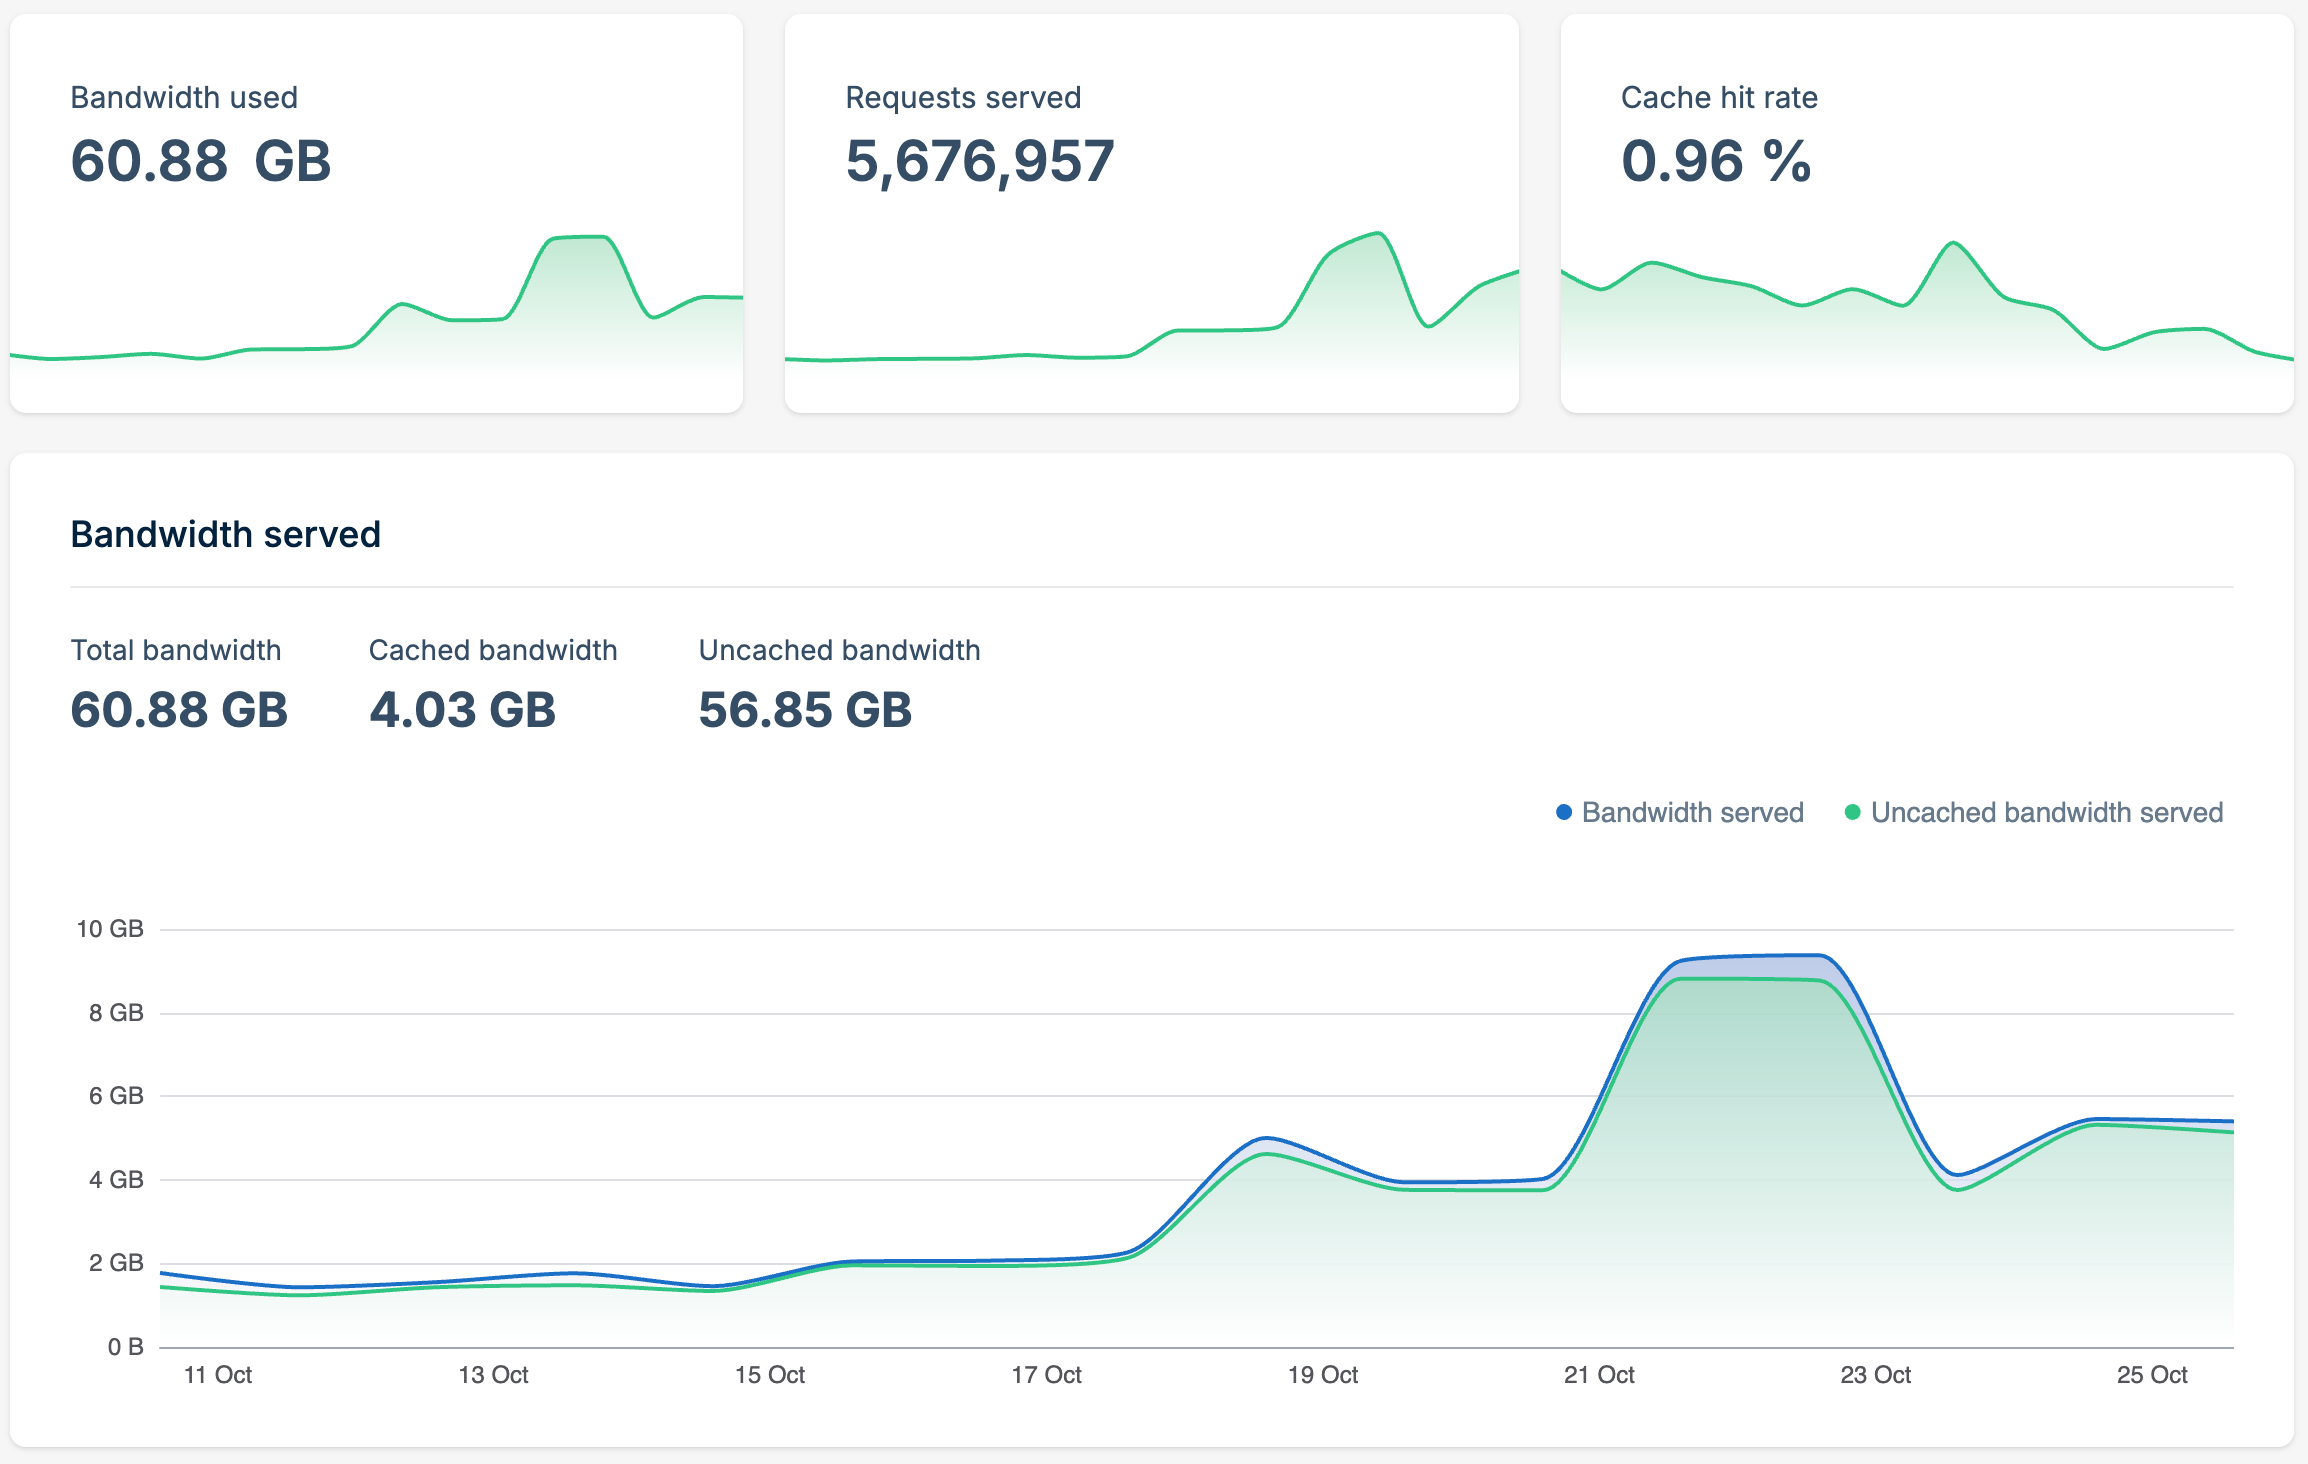Toggle the Uncached bandwidth served legend item

coord(2034,812)
